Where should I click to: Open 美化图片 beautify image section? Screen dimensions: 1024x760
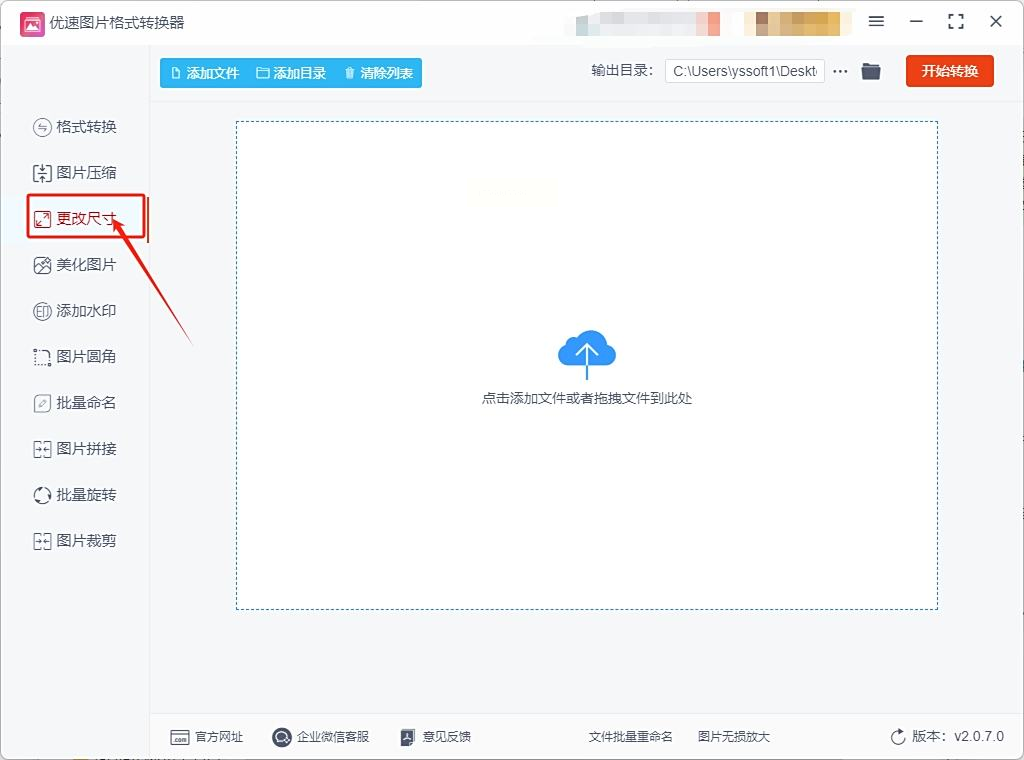click(74, 264)
